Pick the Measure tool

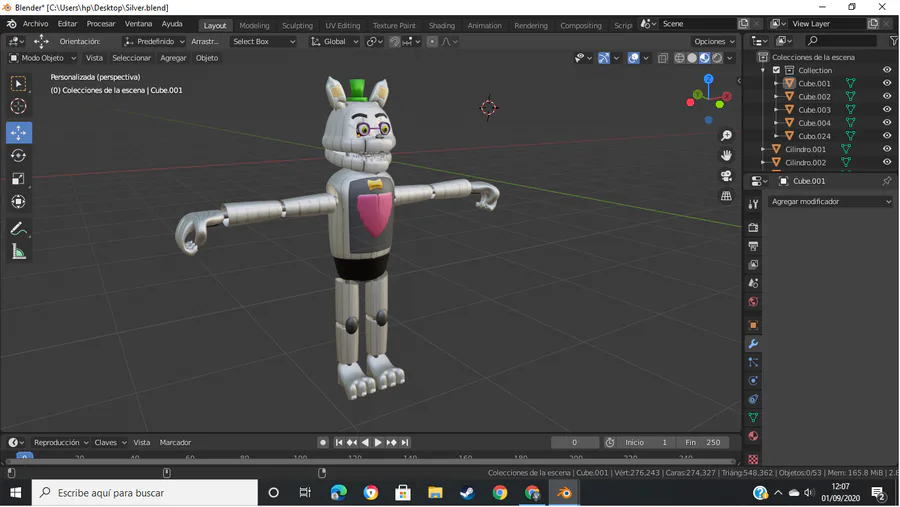coord(18,251)
